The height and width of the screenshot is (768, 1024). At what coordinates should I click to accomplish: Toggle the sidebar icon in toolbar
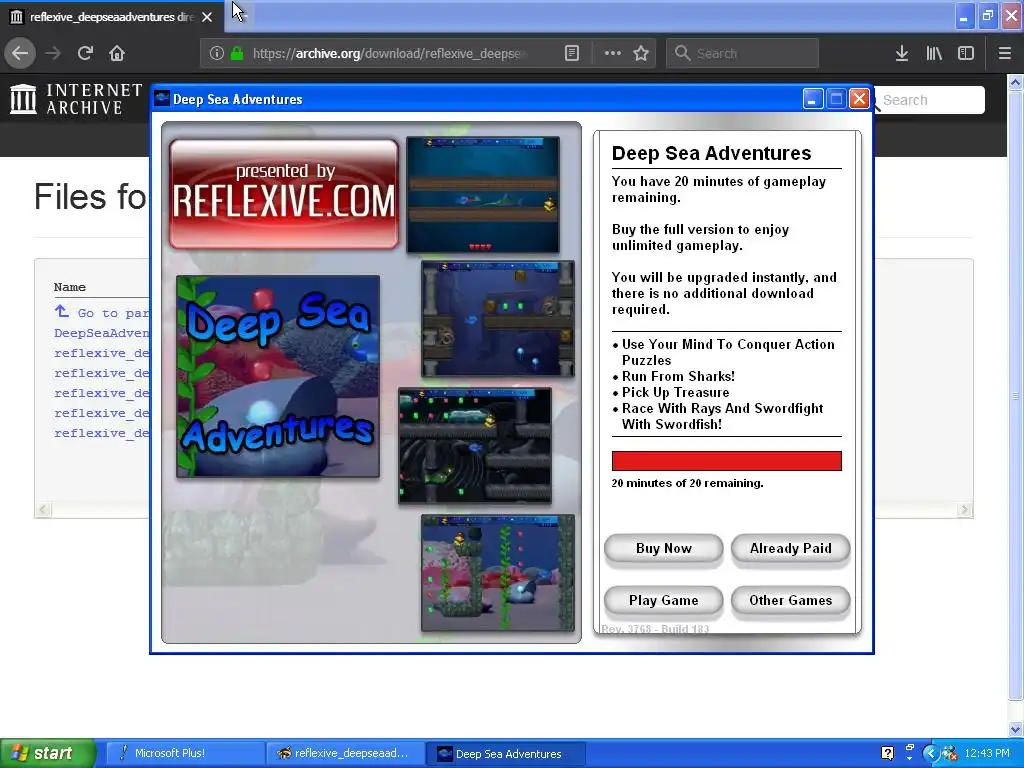(x=966, y=54)
